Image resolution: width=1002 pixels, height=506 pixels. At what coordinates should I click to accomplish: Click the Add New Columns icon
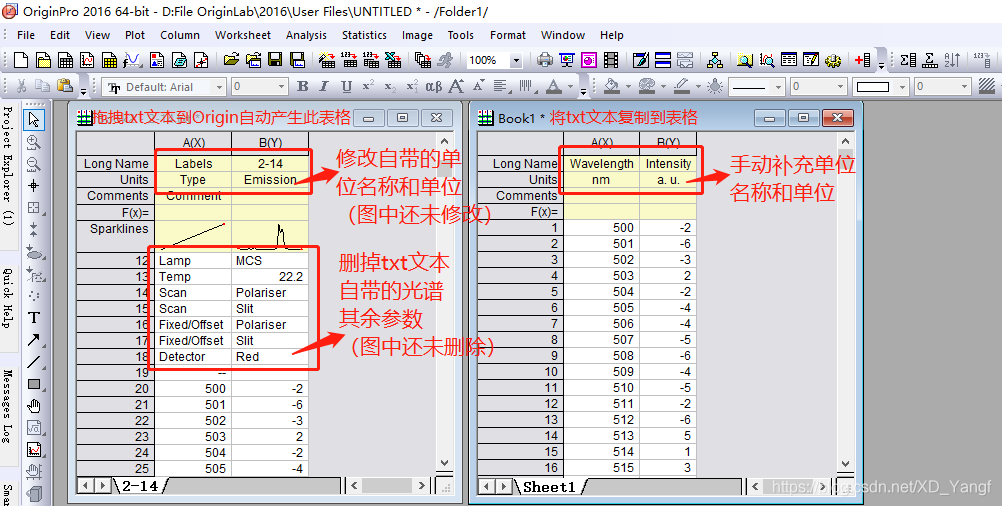[x=863, y=61]
